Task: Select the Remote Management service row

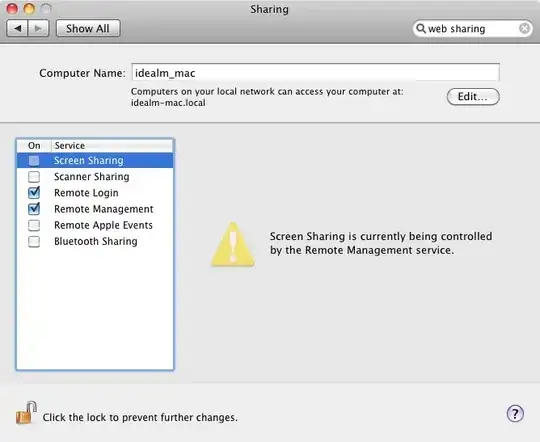Action: pos(95,209)
